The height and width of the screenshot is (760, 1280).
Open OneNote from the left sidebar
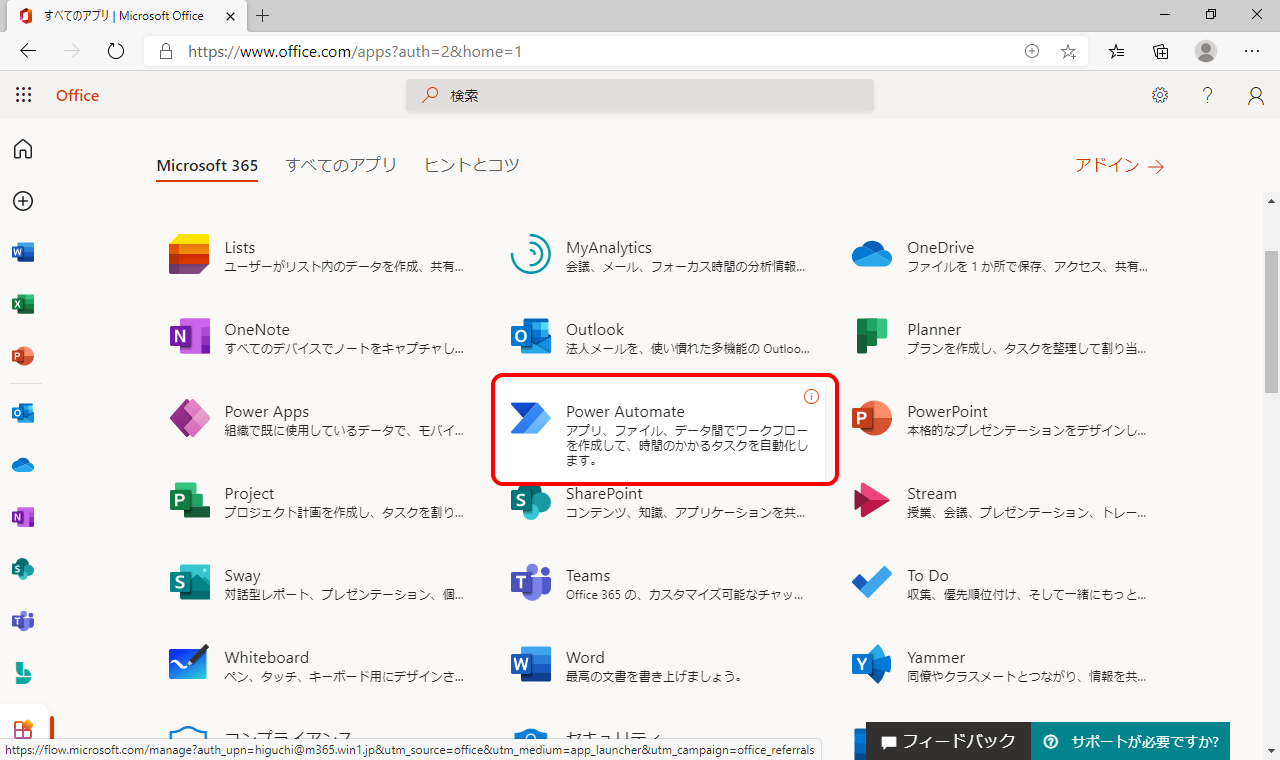click(23, 517)
